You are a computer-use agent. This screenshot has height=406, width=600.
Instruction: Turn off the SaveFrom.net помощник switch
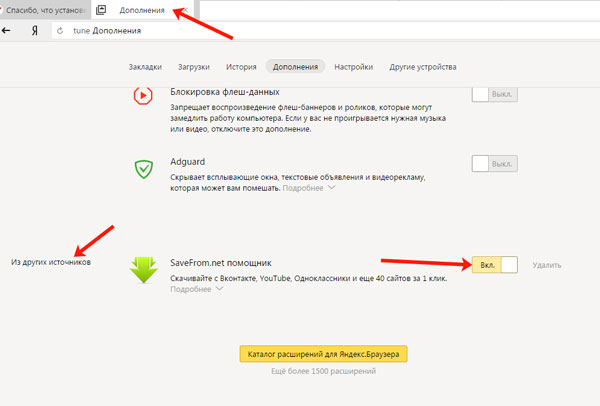(x=493, y=264)
